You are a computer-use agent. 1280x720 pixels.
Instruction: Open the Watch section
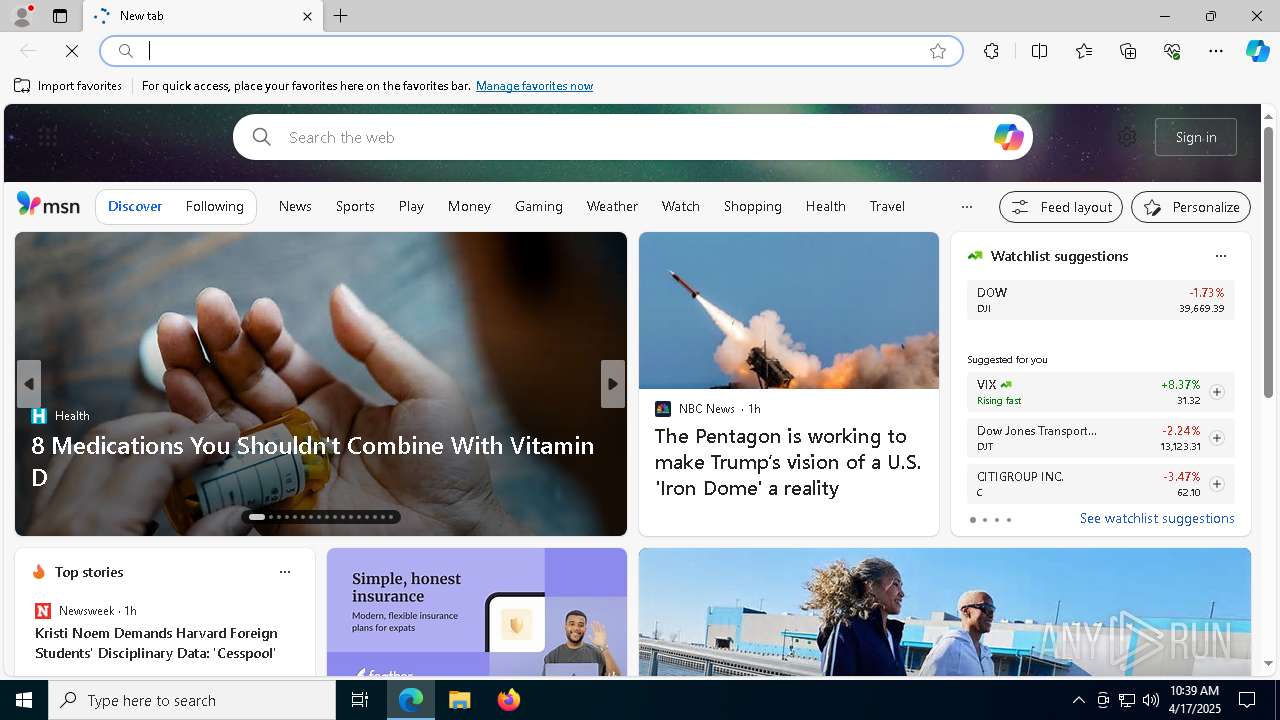[x=680, y=206]
